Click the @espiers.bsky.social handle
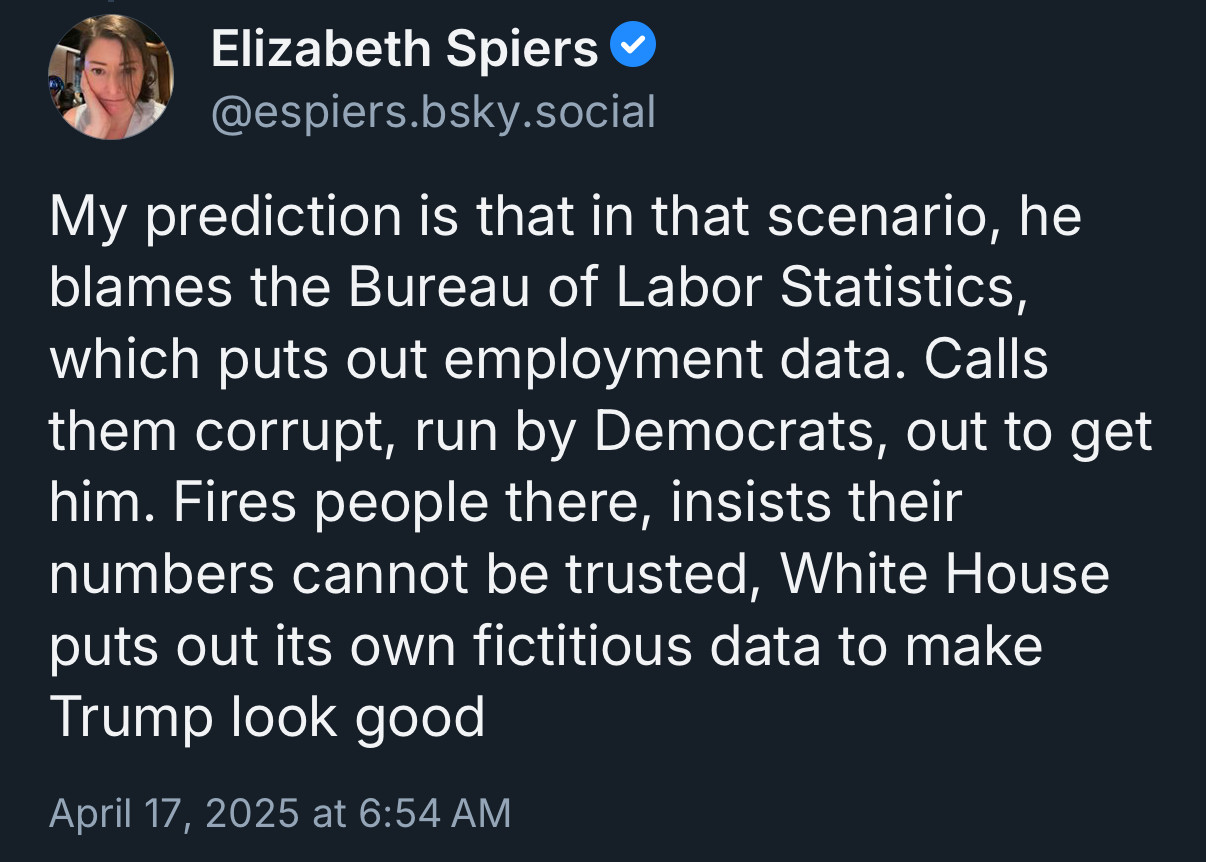The image size is (1206, 862). point(433,112)
